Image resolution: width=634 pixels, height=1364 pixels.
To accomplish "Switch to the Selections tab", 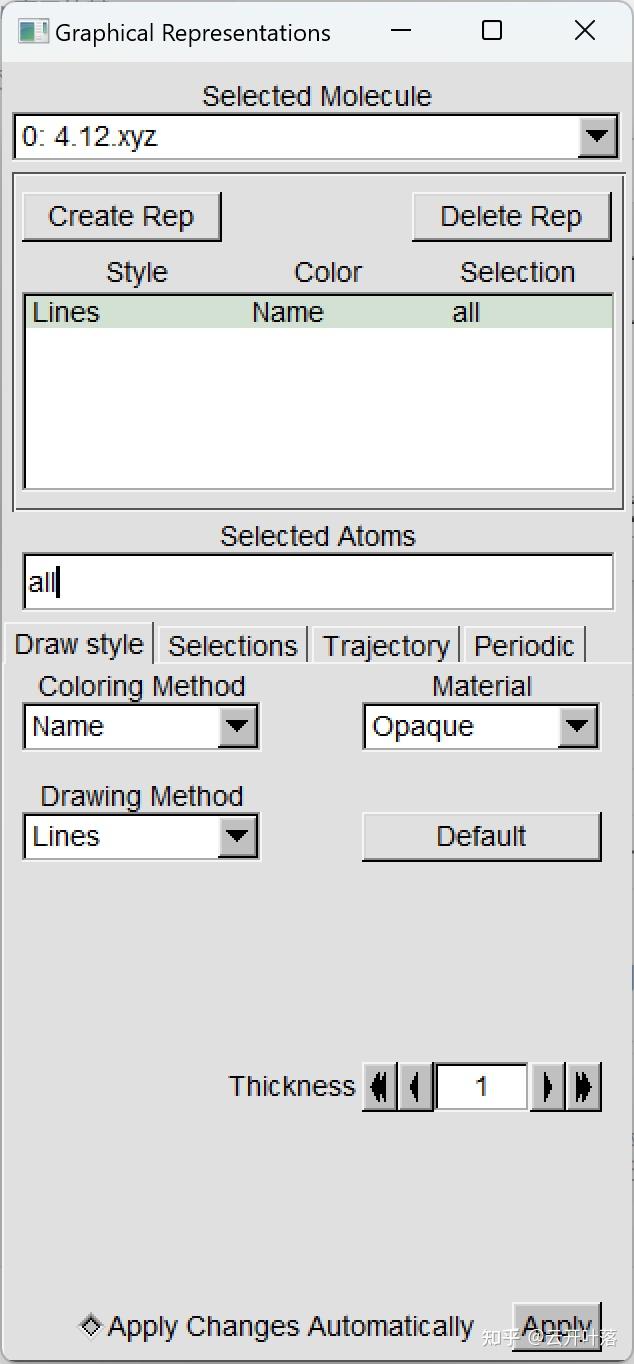I will pos(232,646).
